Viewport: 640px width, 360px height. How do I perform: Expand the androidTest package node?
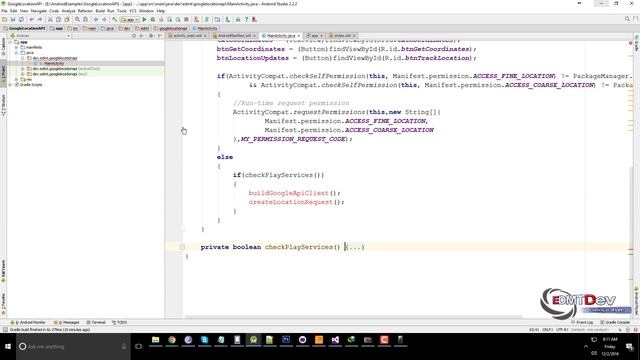(23, 69)
